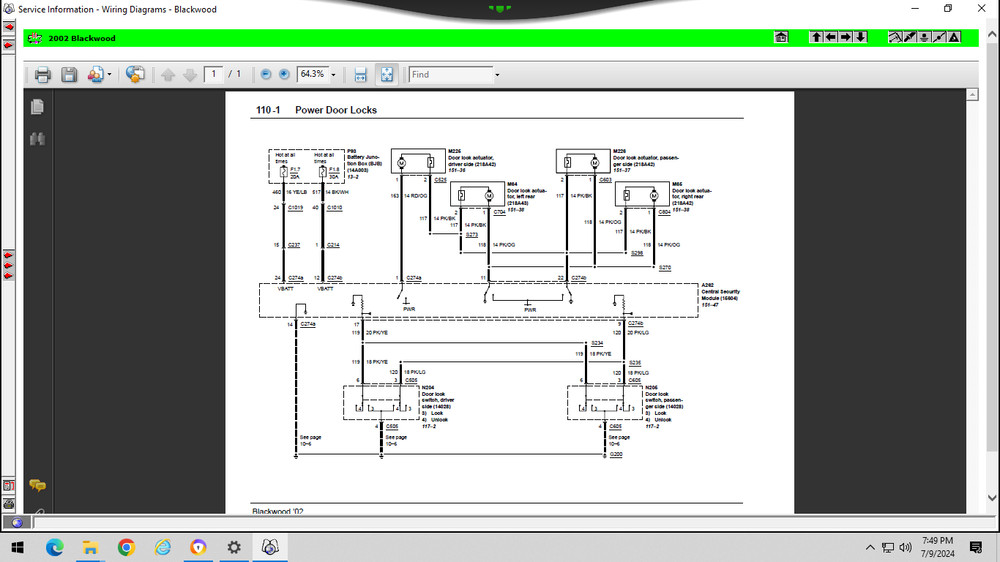Open Windows Start menu
The height and width of the screenshot is (562, 1000).
[x=18, y=547]
